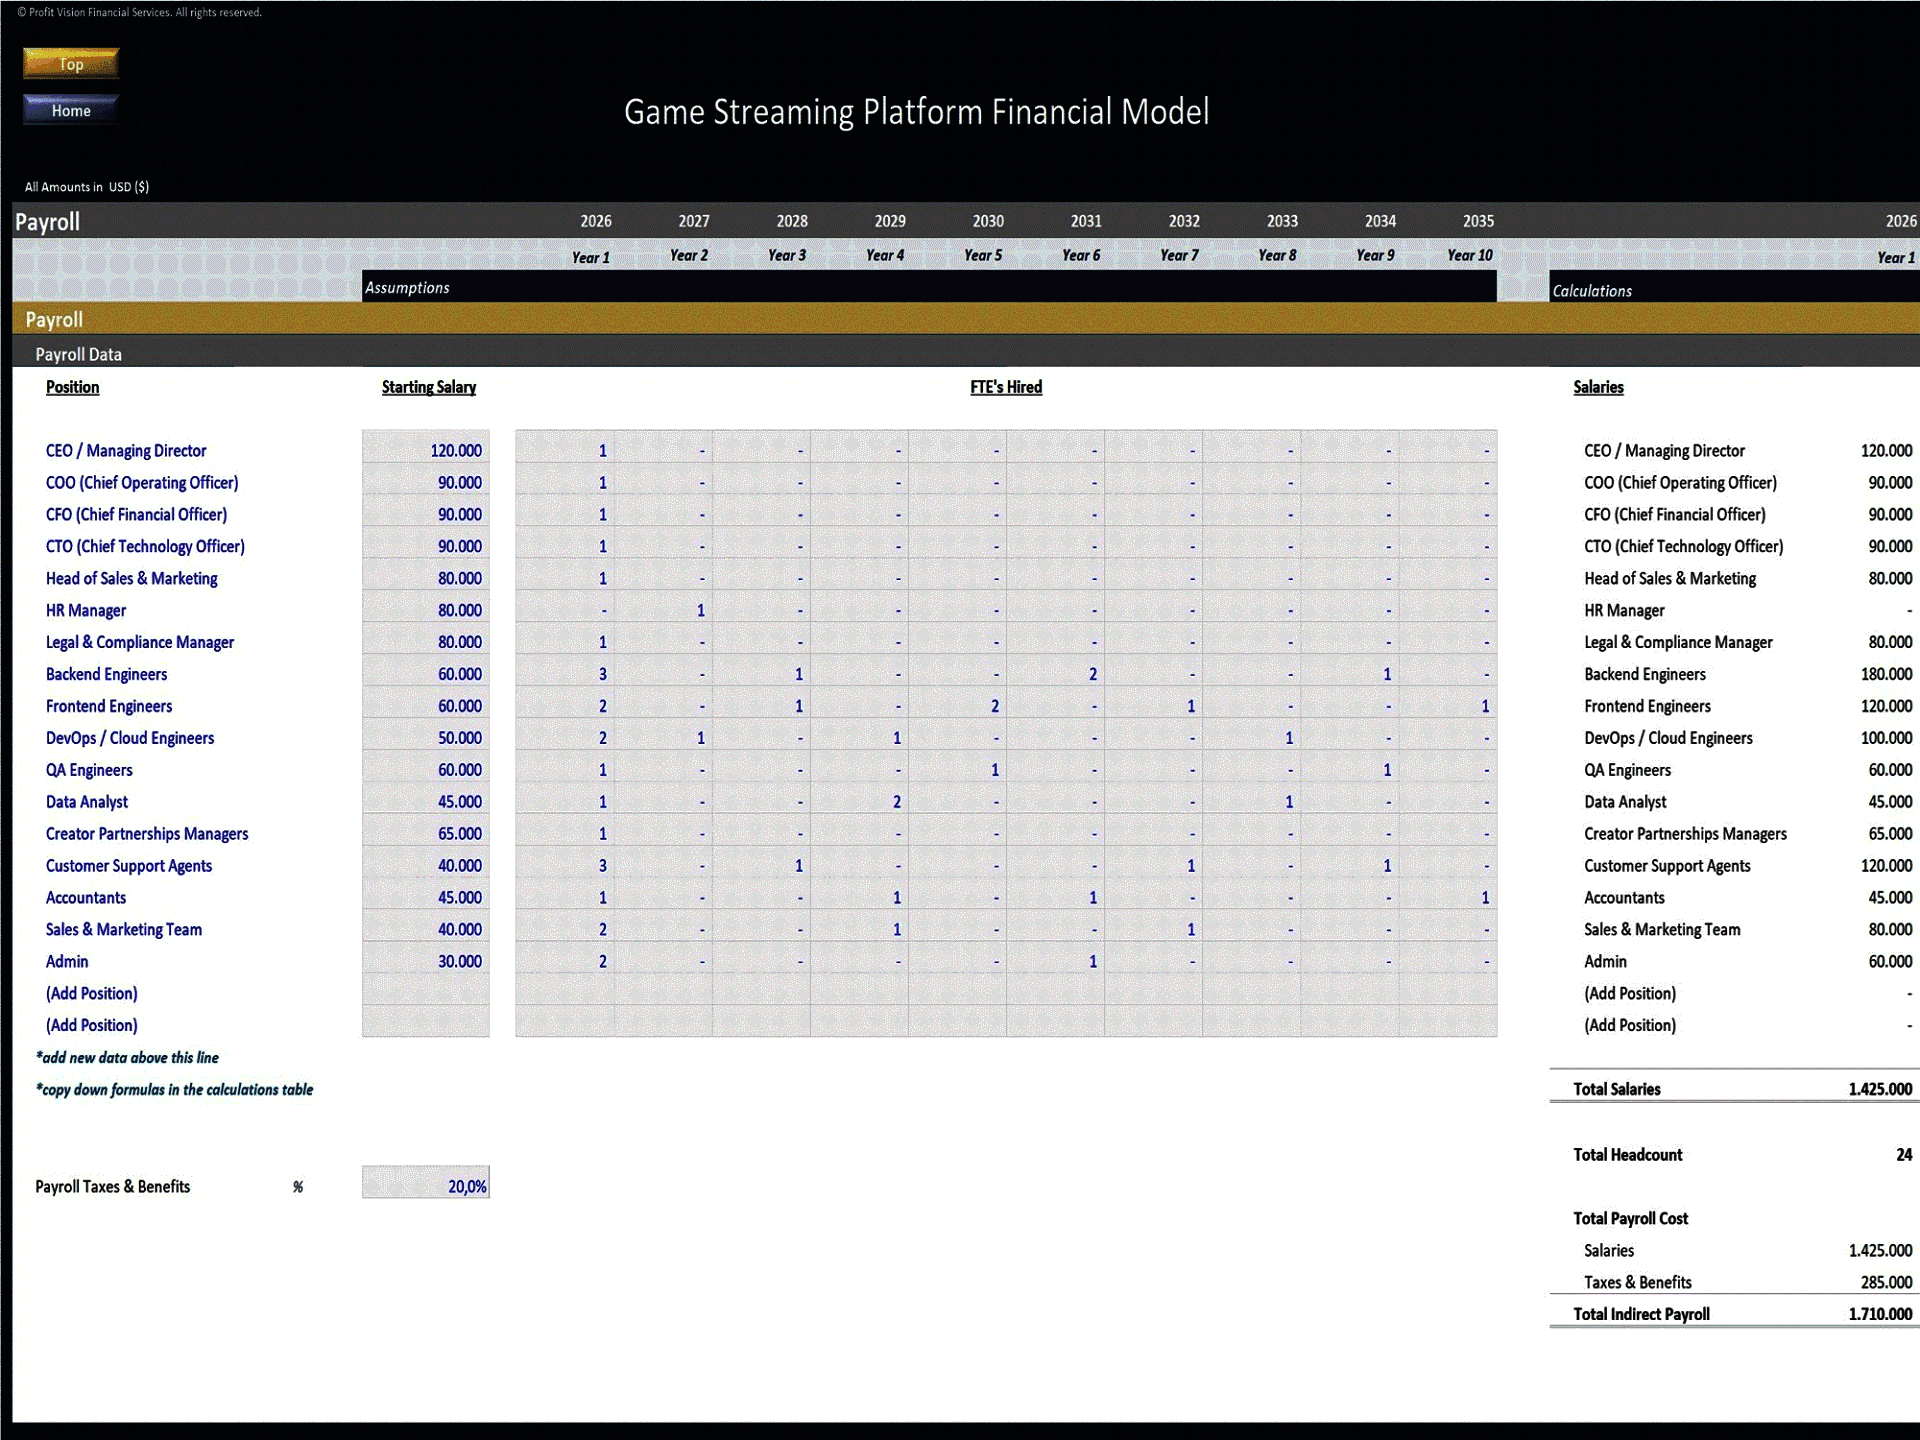
Task: Click the Position column header
Action: (72, 387)
